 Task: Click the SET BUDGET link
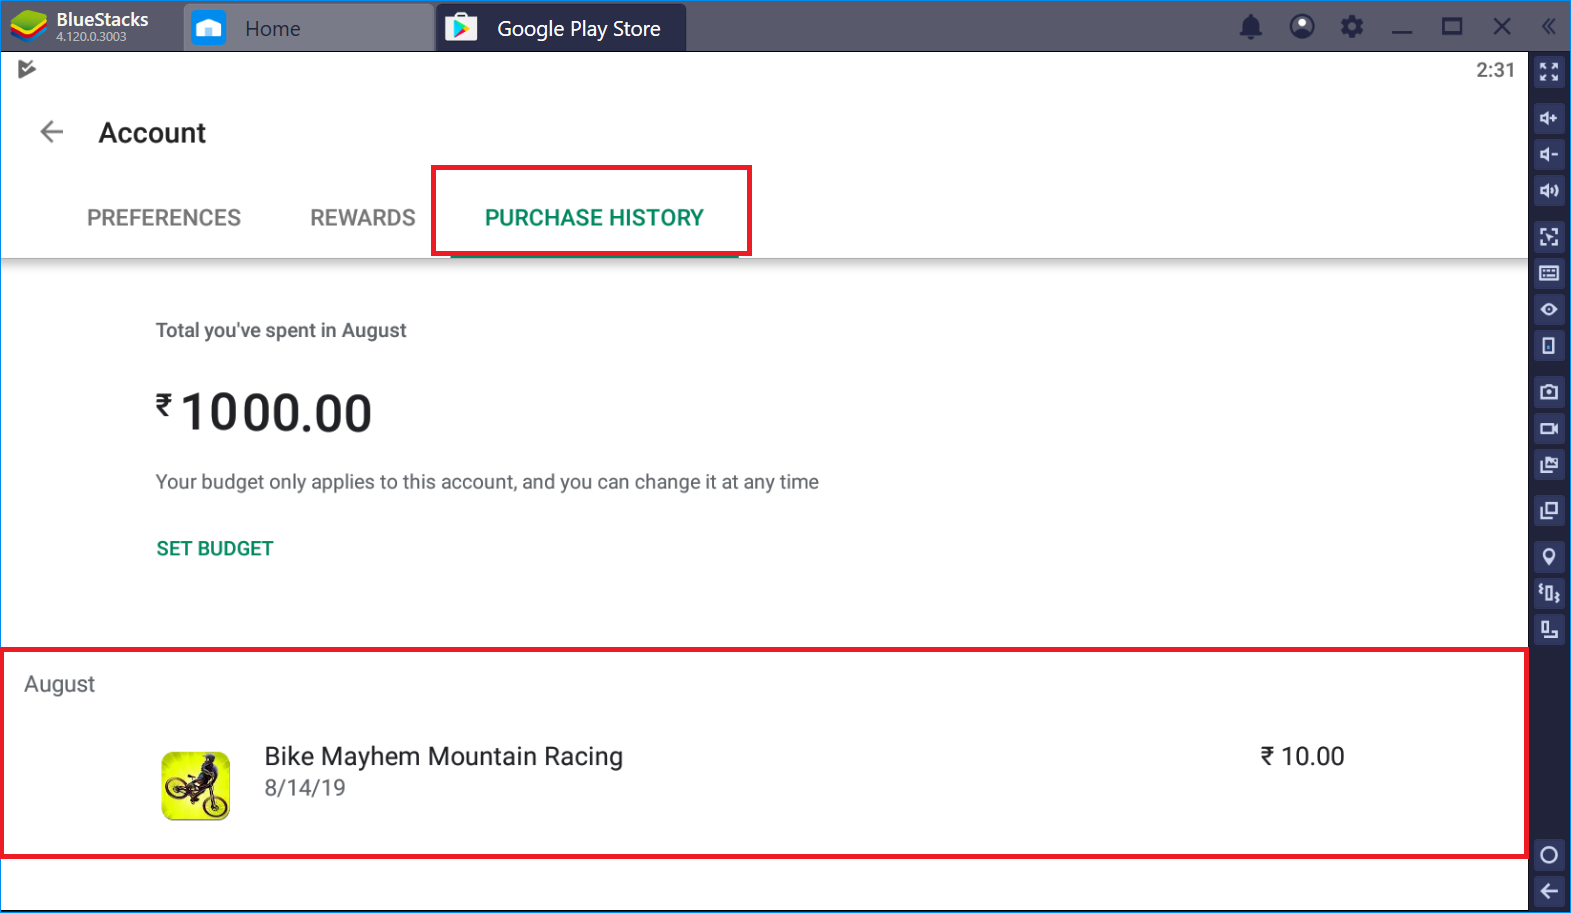pos(215,549)
